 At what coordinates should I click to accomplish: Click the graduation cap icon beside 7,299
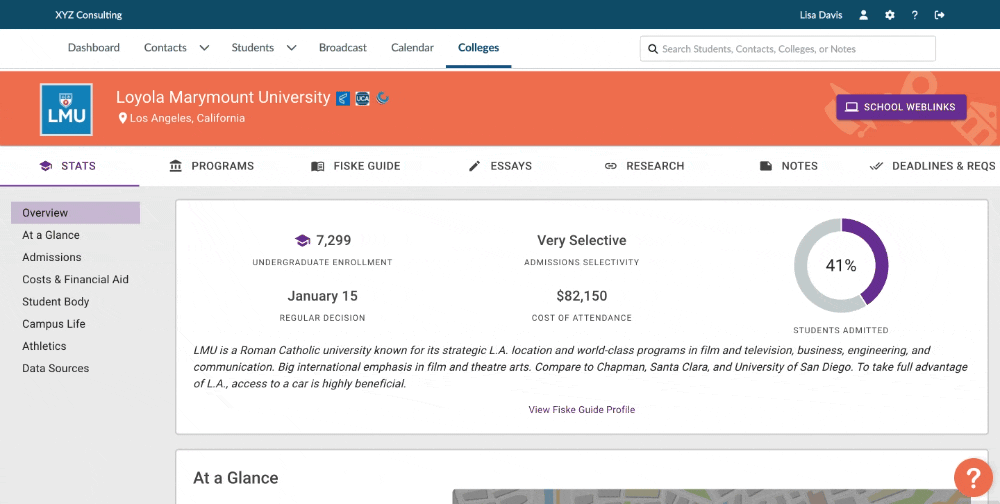(x=302, y=241)
